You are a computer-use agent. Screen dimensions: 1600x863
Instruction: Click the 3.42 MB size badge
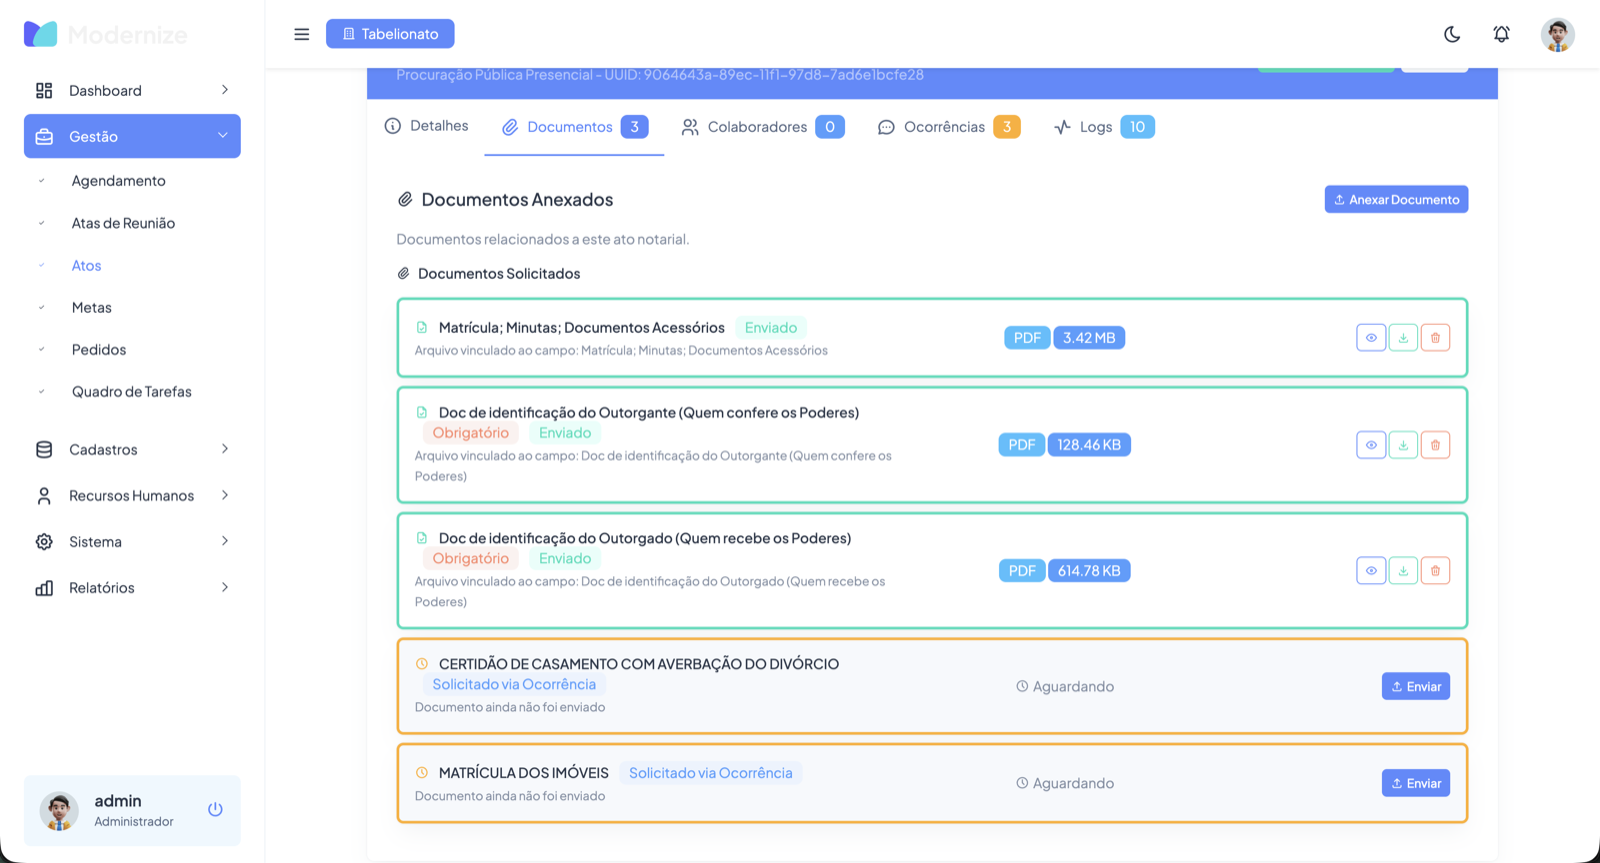pyautogui.click(x=1089, y=338)
